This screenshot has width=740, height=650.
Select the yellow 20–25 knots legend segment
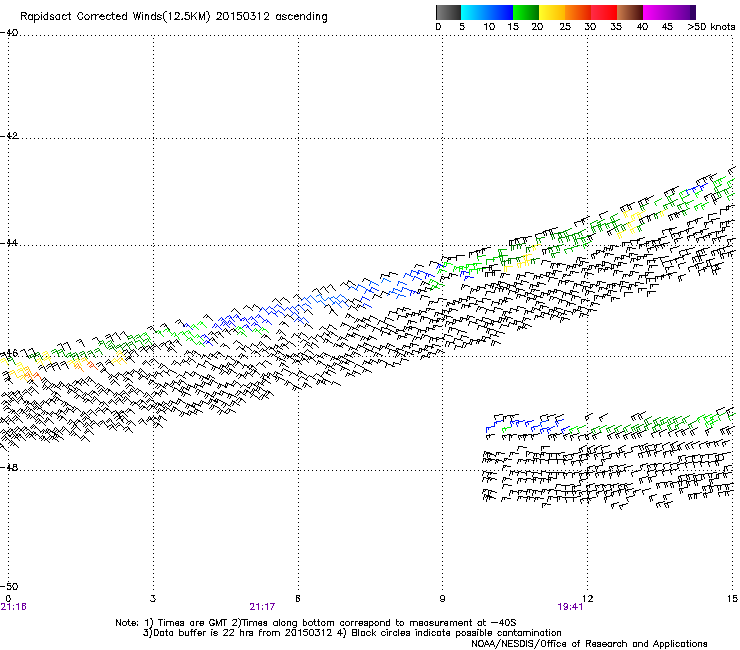[x=552, y=12]
